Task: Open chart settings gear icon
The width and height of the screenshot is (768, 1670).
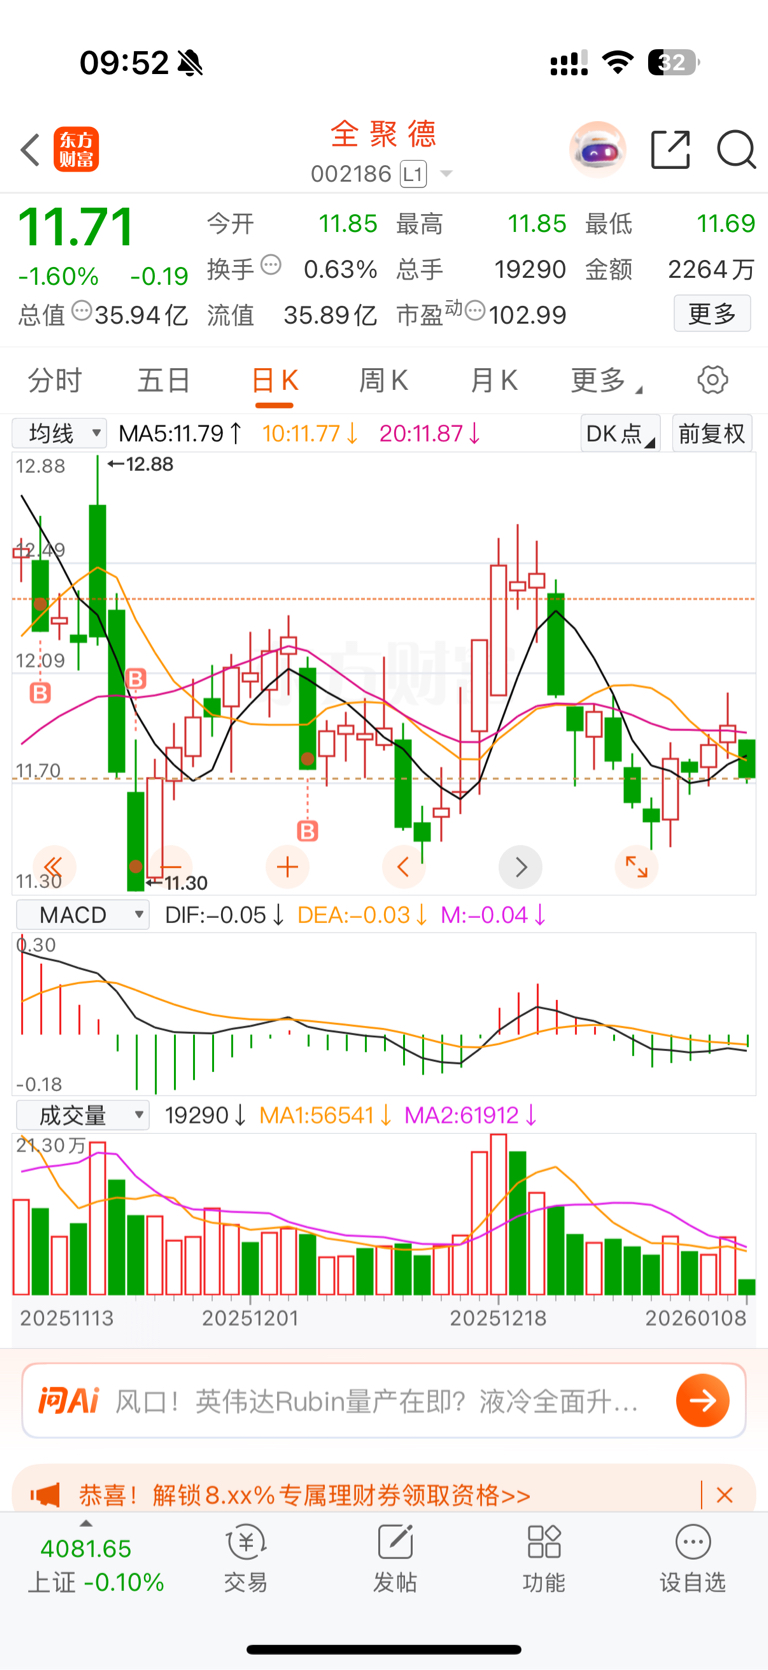Action: point(712,380)
